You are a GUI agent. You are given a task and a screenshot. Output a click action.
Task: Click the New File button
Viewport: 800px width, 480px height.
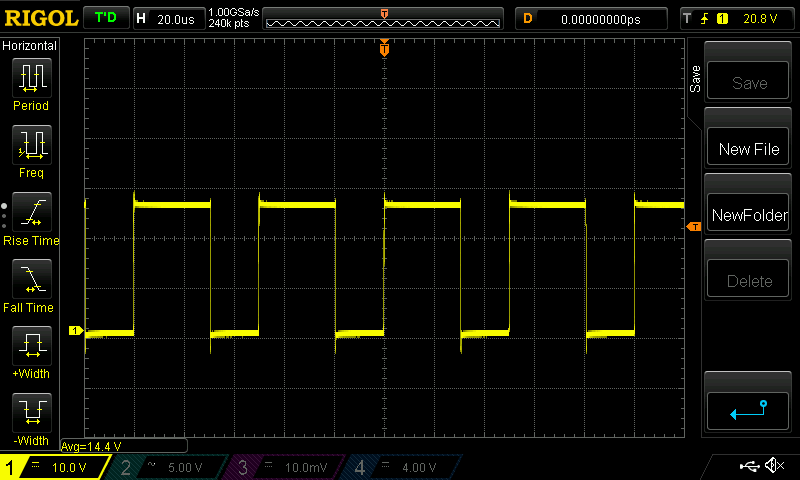pyautogui.click(x=749, y=149)
